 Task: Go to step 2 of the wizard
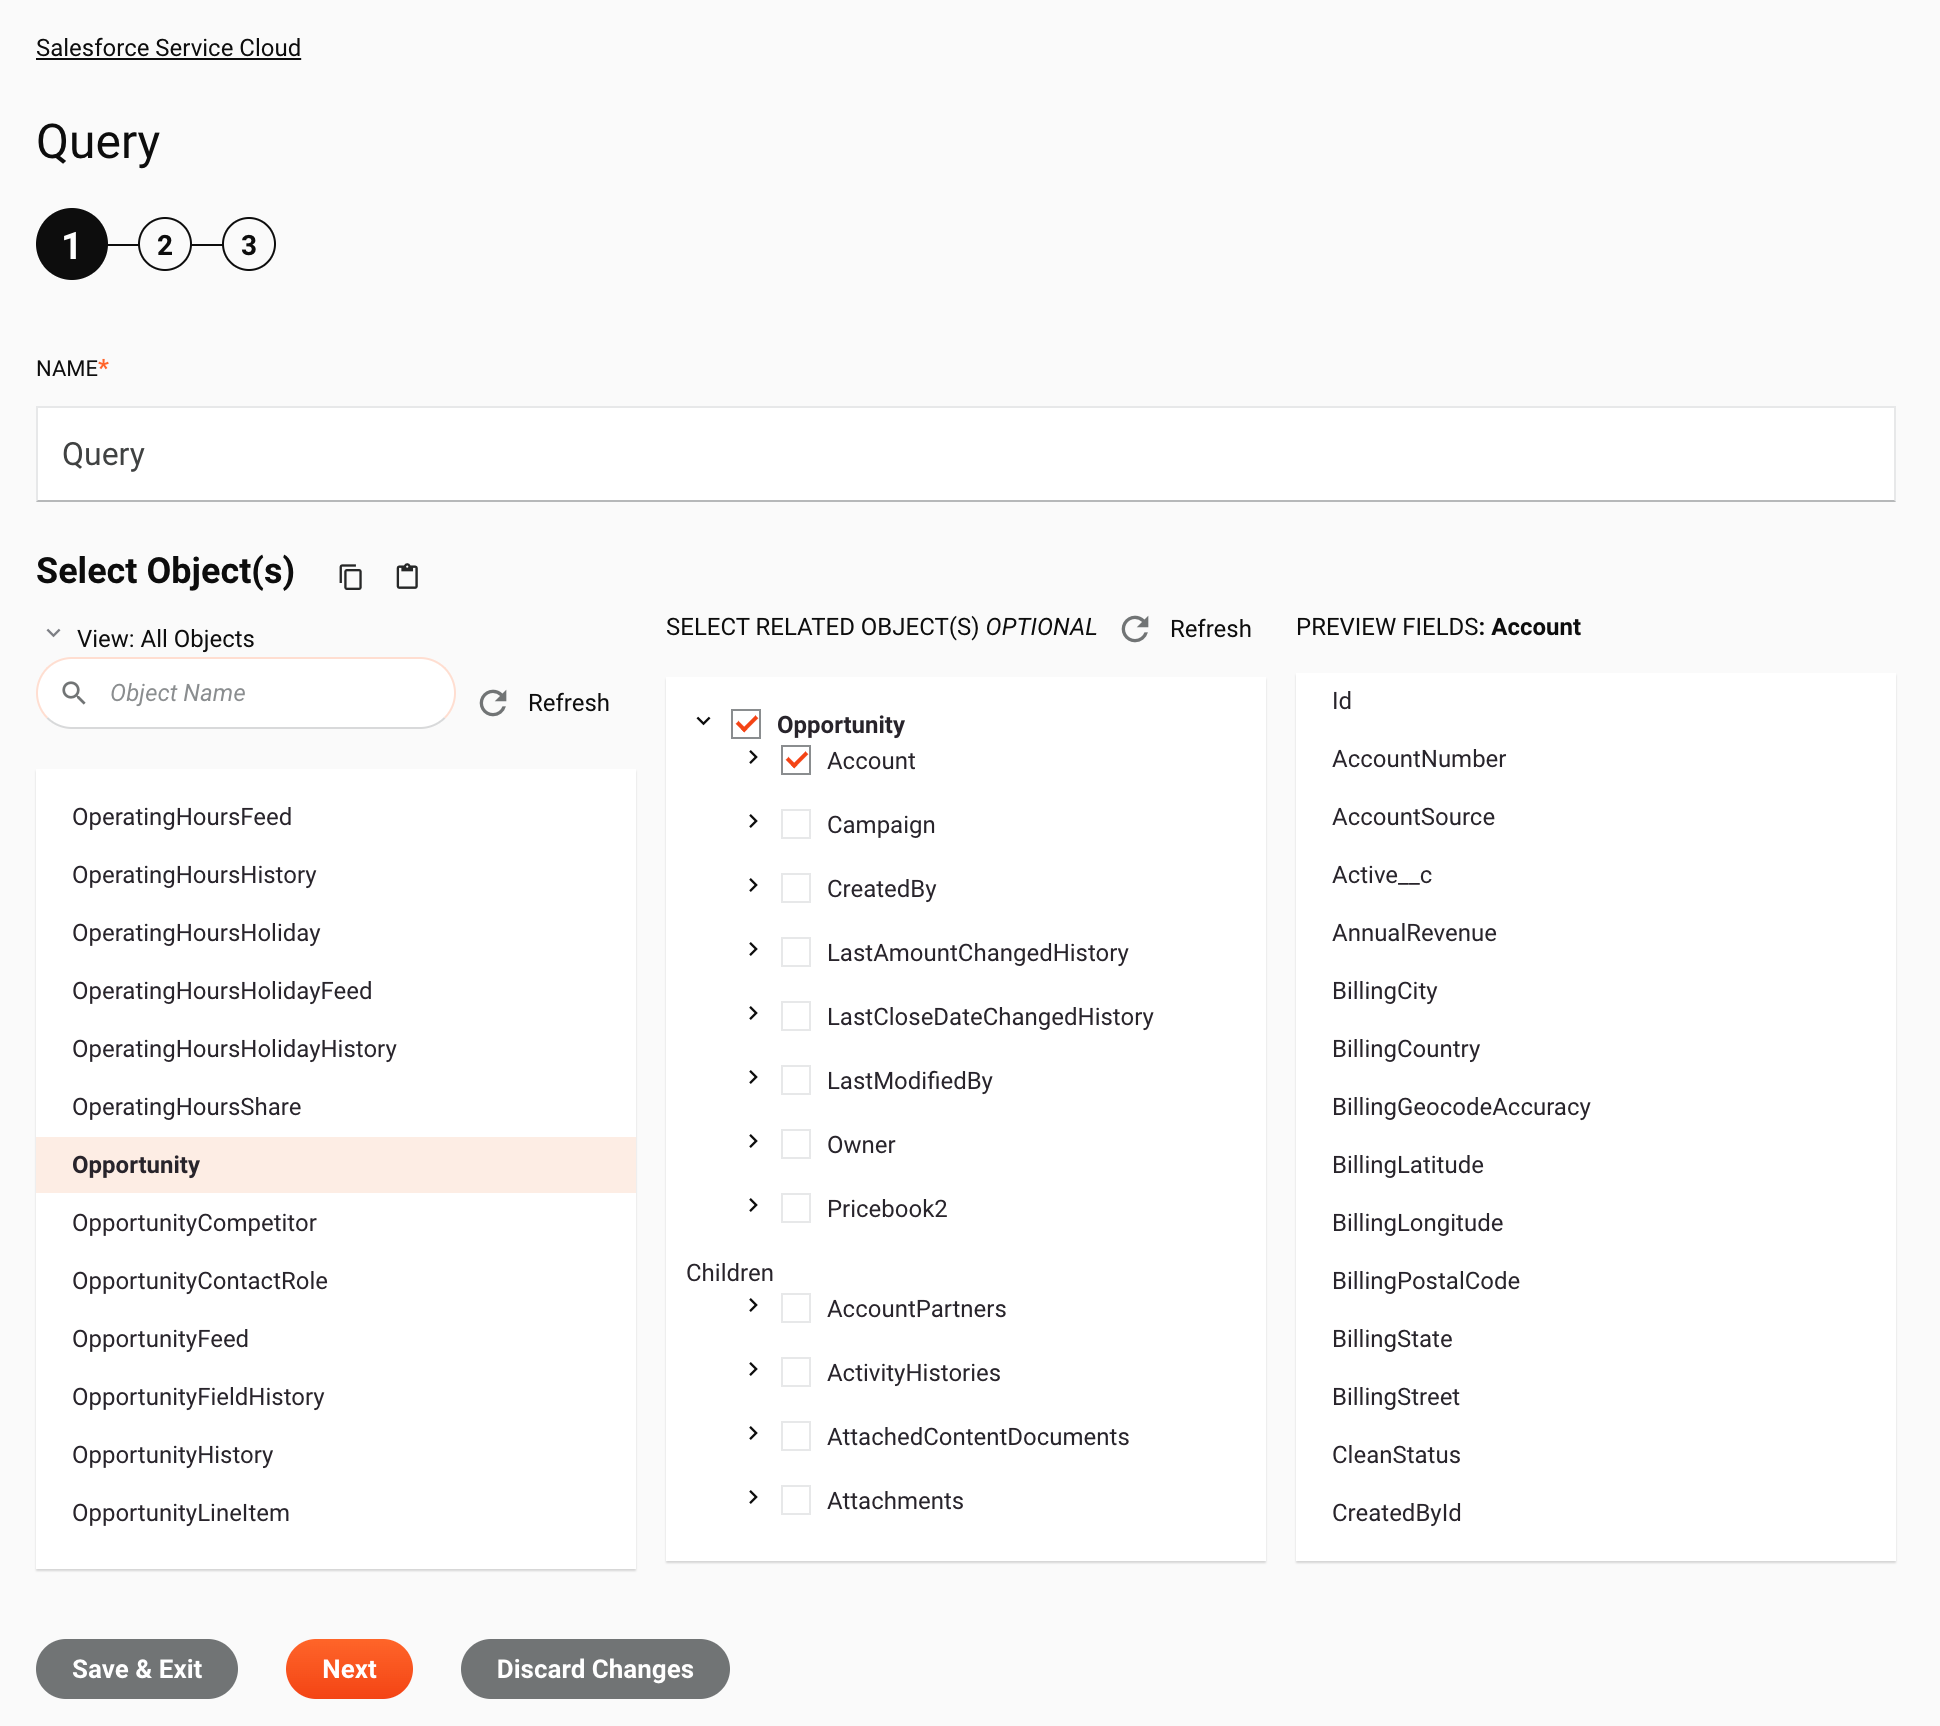[x=165, y=244]
